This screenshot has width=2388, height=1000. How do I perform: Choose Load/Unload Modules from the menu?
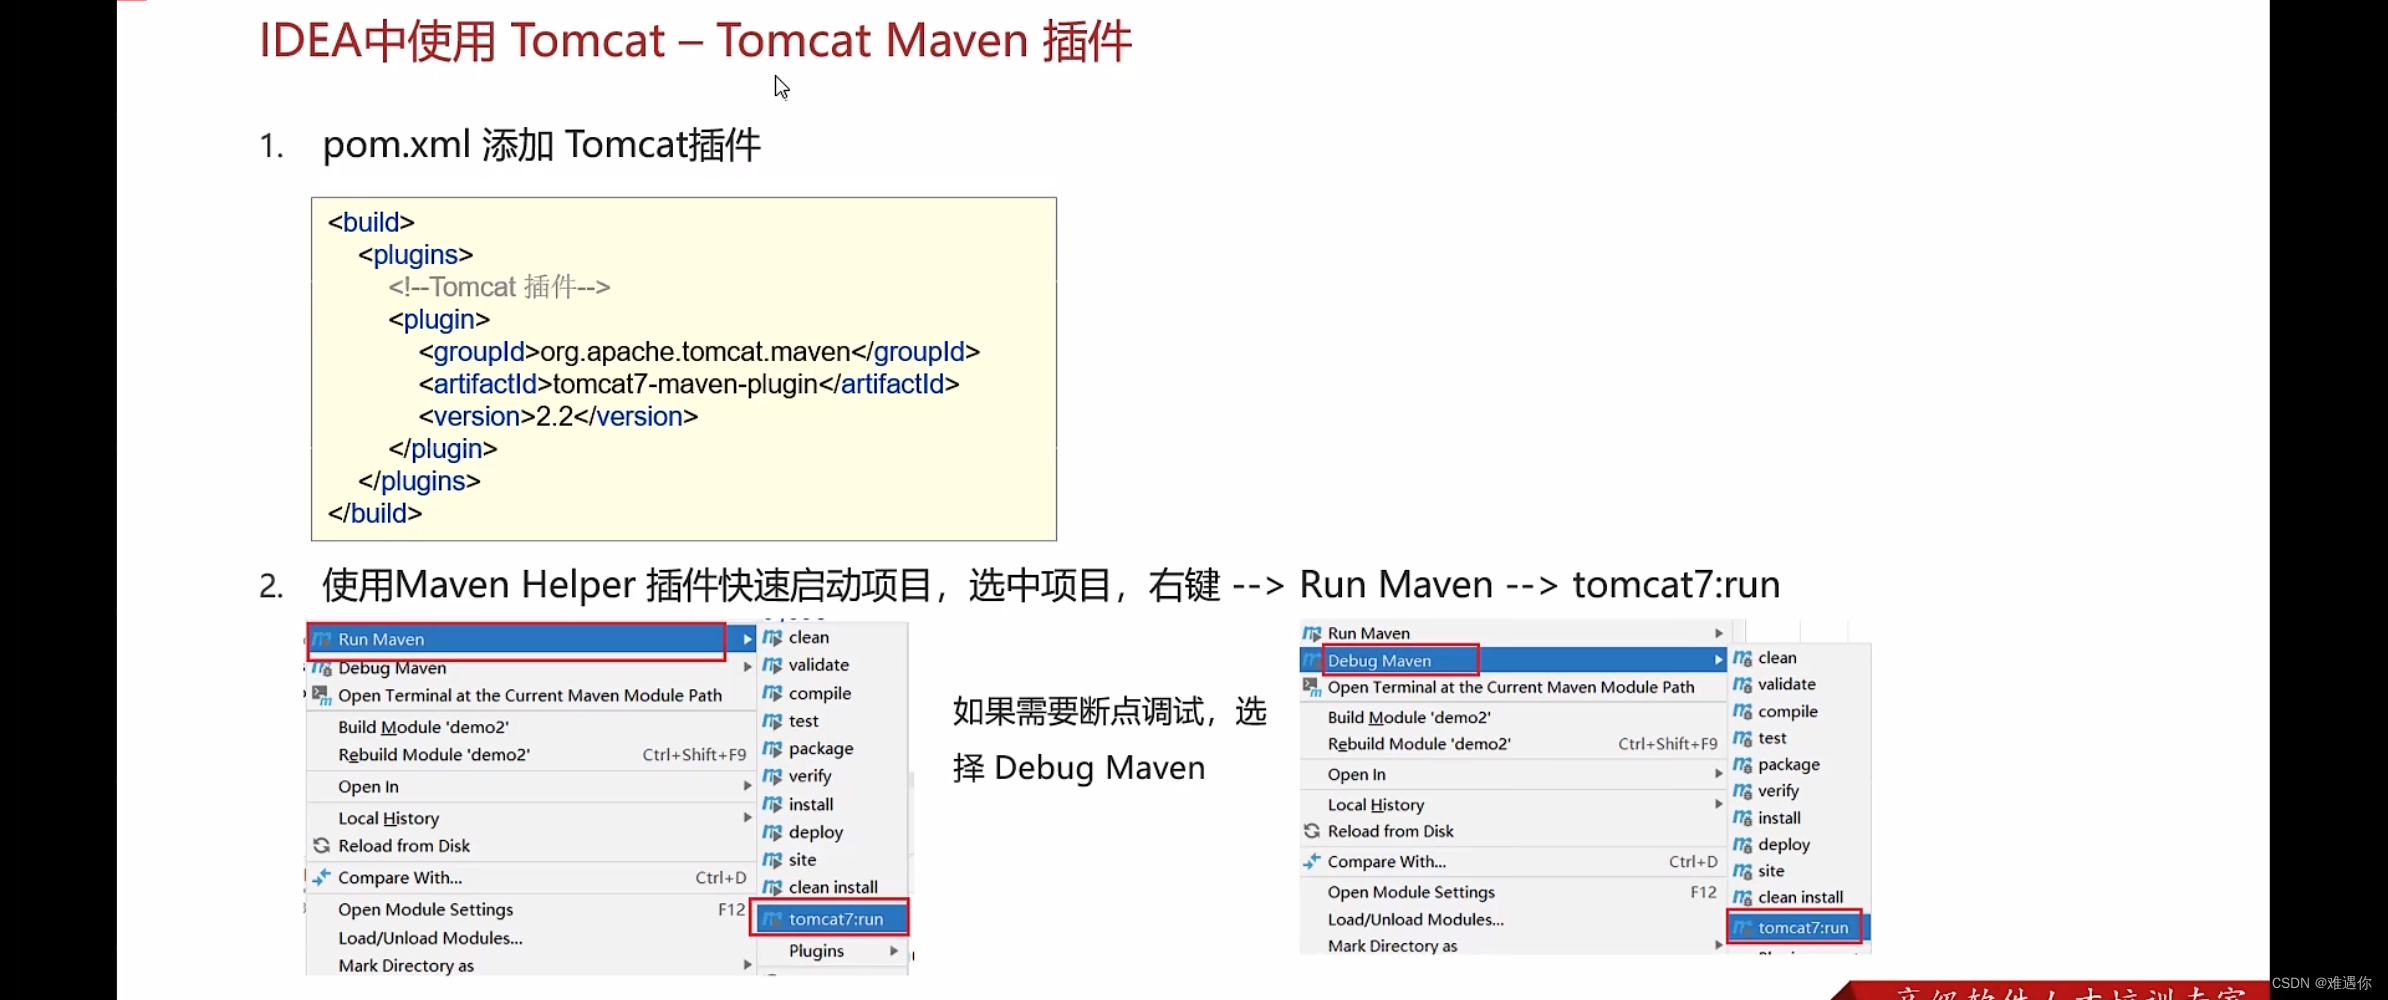429,937
